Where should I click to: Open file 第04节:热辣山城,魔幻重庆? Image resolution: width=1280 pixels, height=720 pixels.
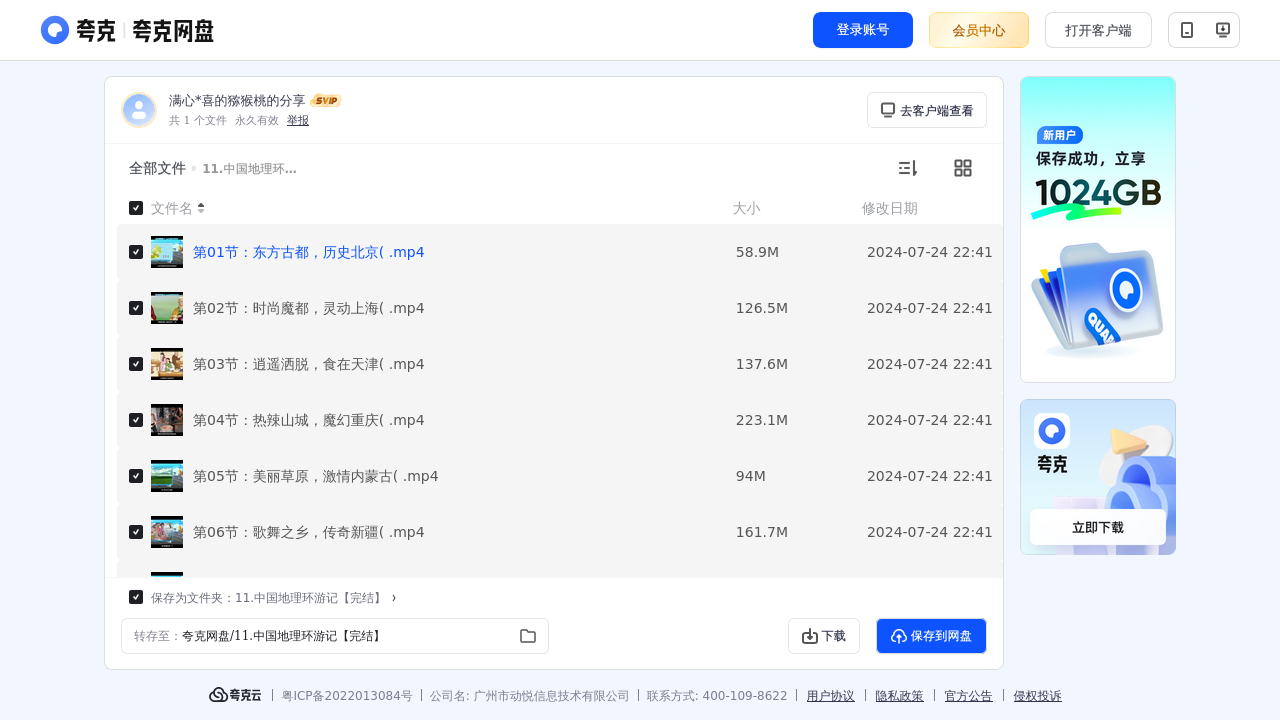(x=309, y=420)
